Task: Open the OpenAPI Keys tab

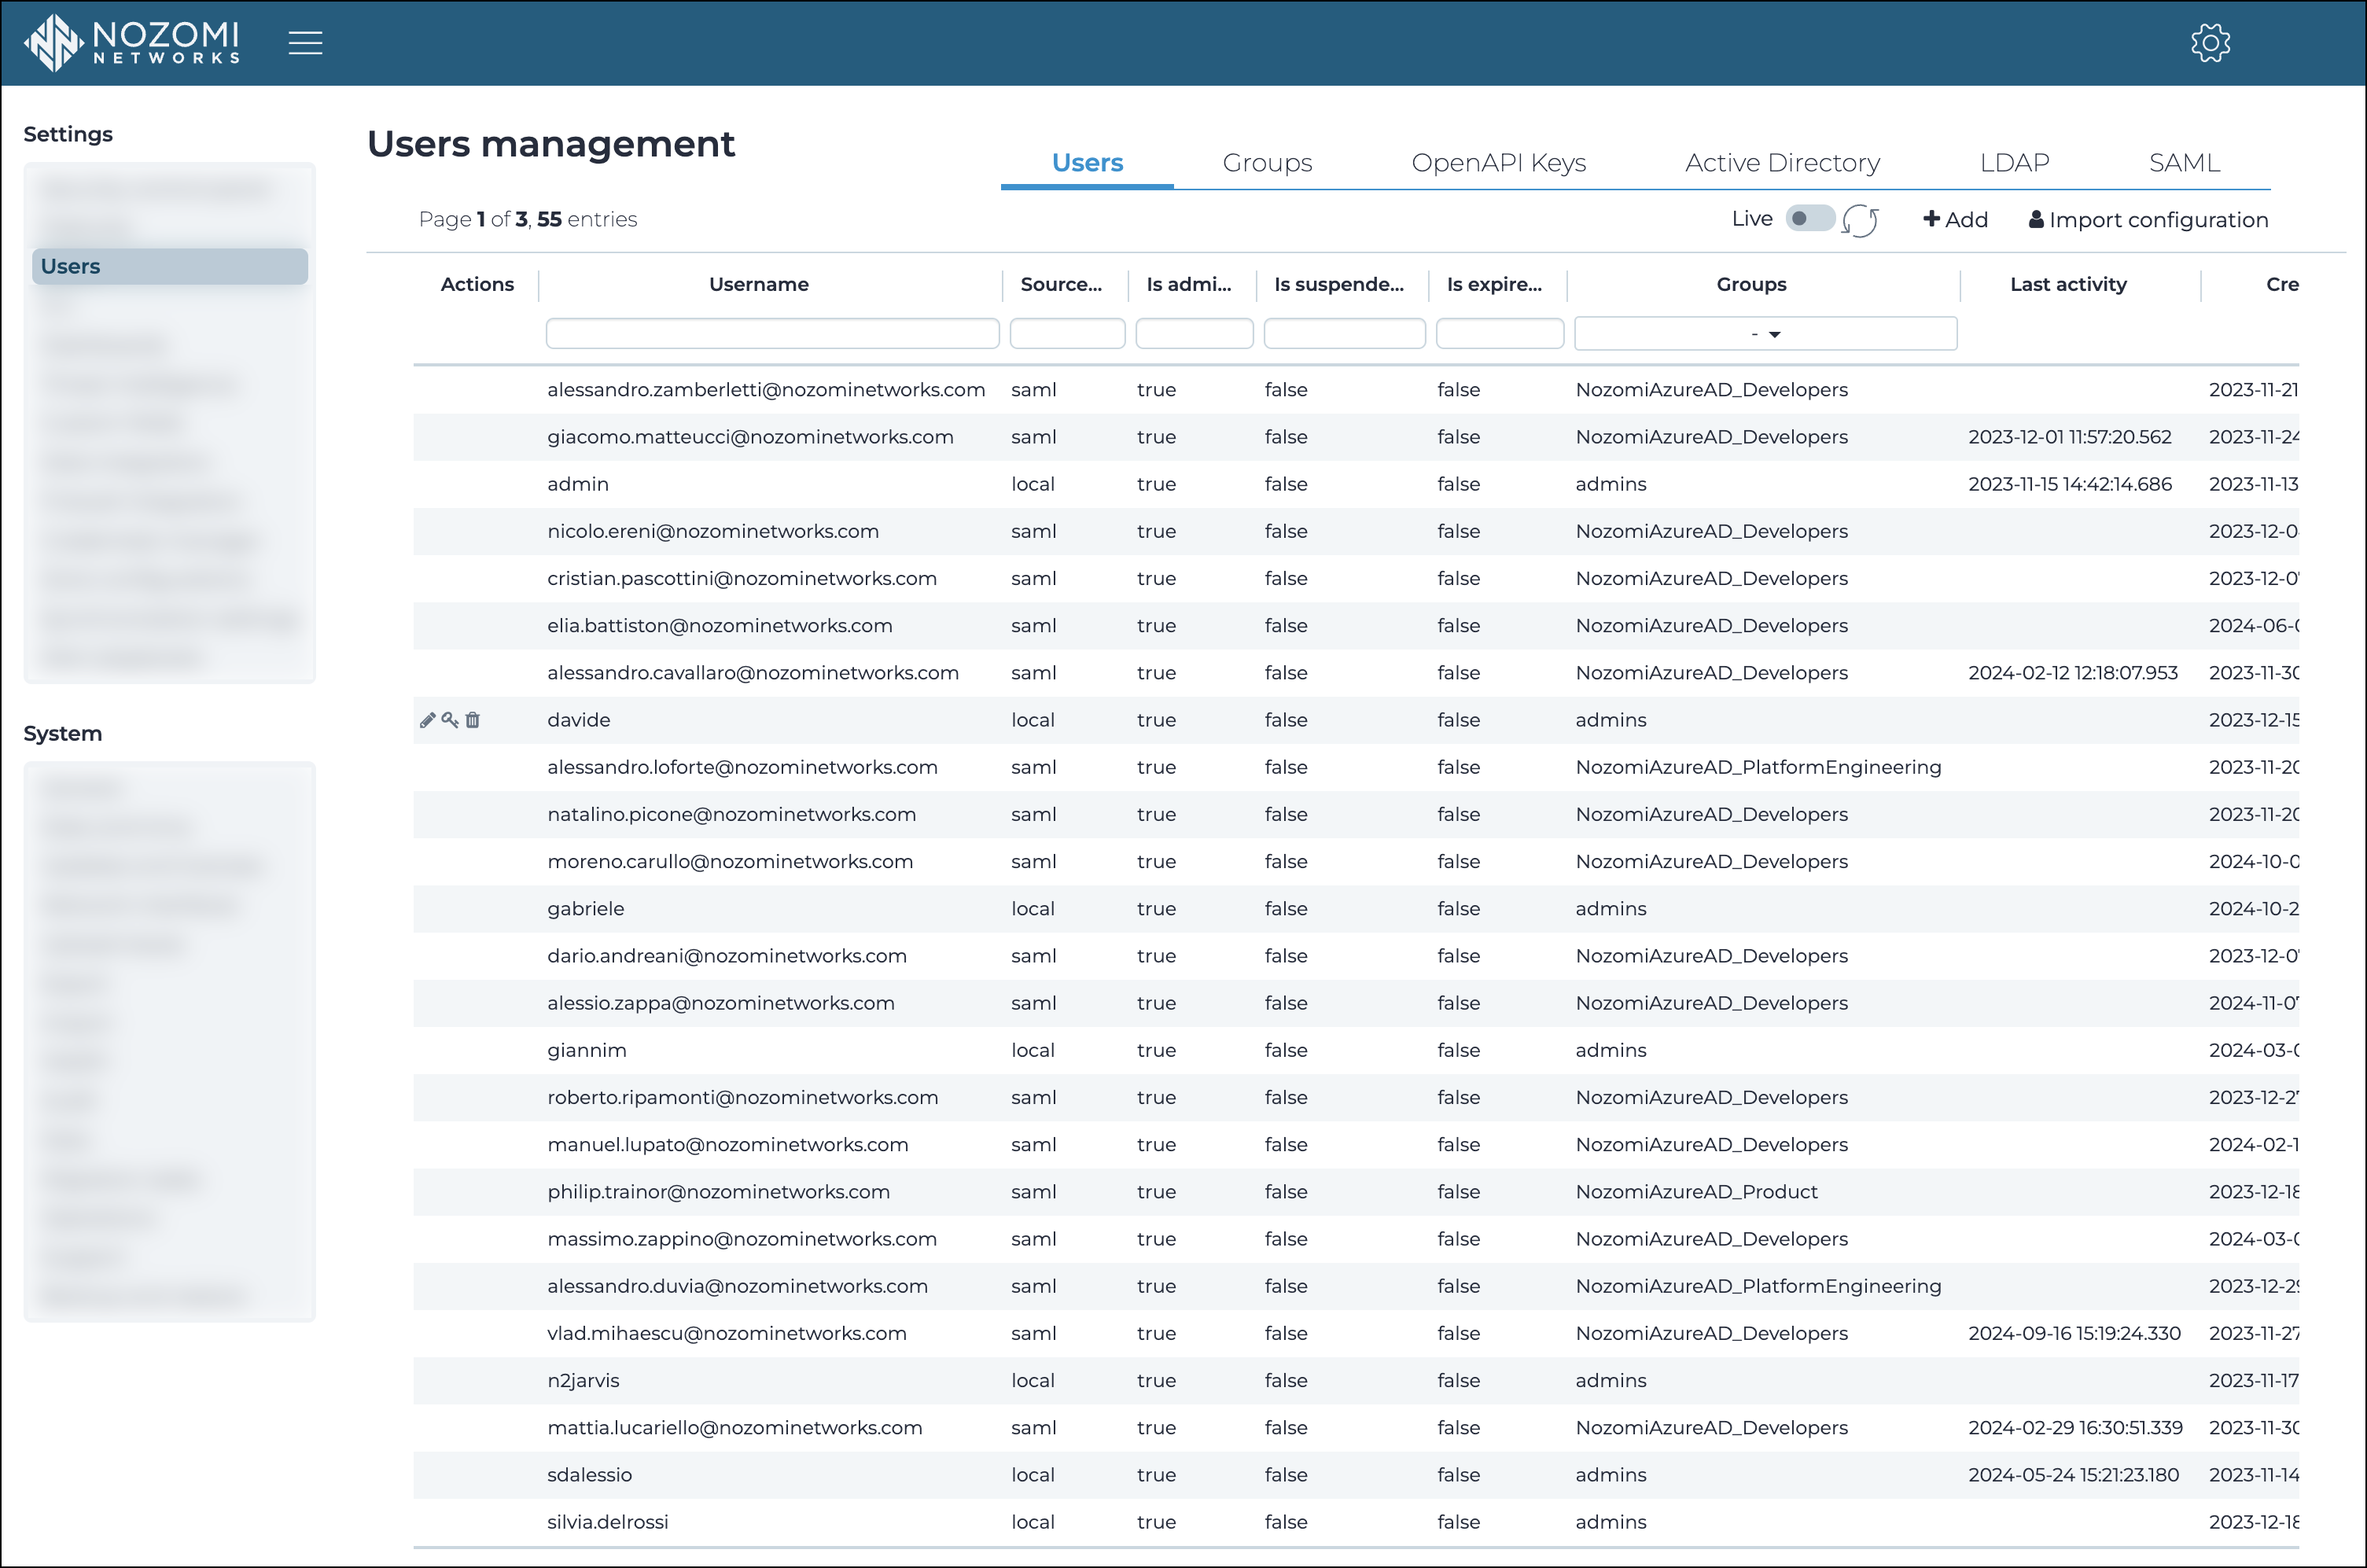Action: (1498, 163)
